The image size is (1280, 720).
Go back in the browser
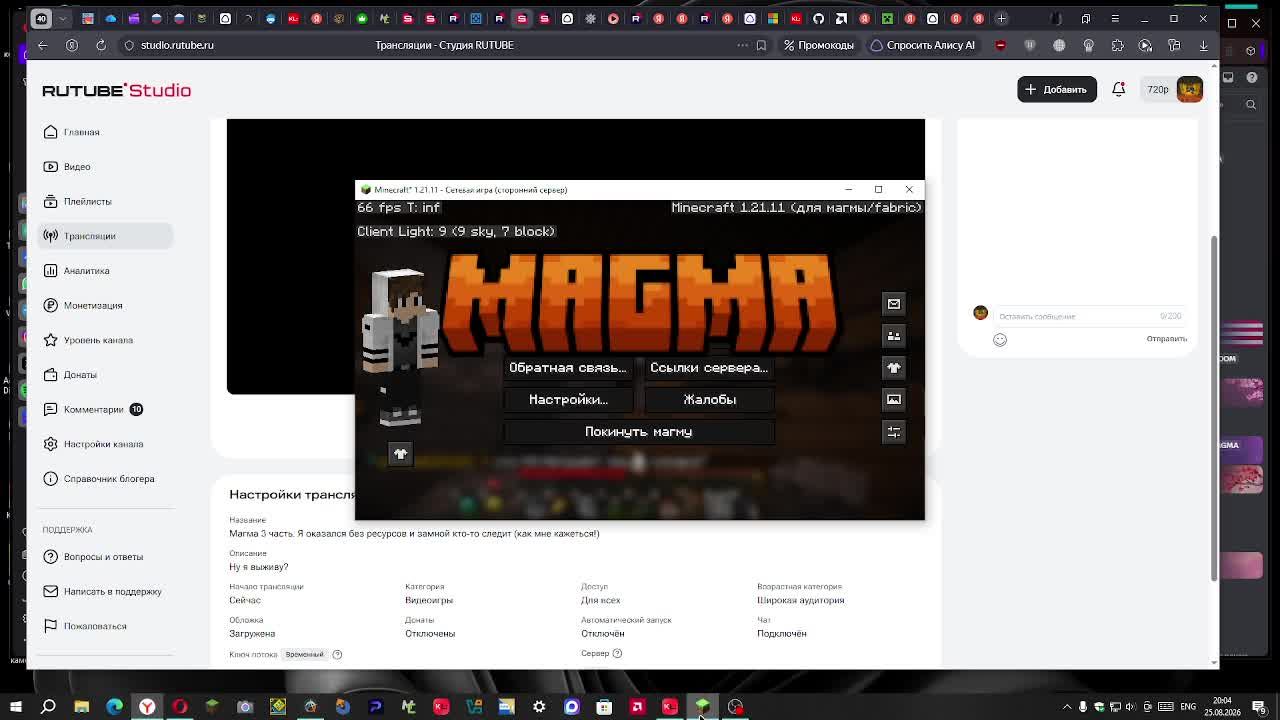(x=42, y=45)
